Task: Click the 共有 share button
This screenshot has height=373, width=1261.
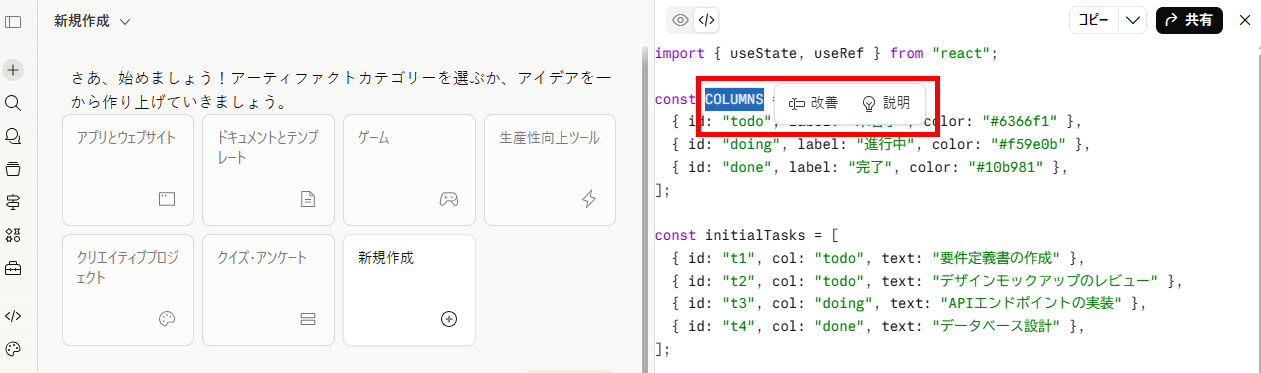Action: [x=1189, y=20]
